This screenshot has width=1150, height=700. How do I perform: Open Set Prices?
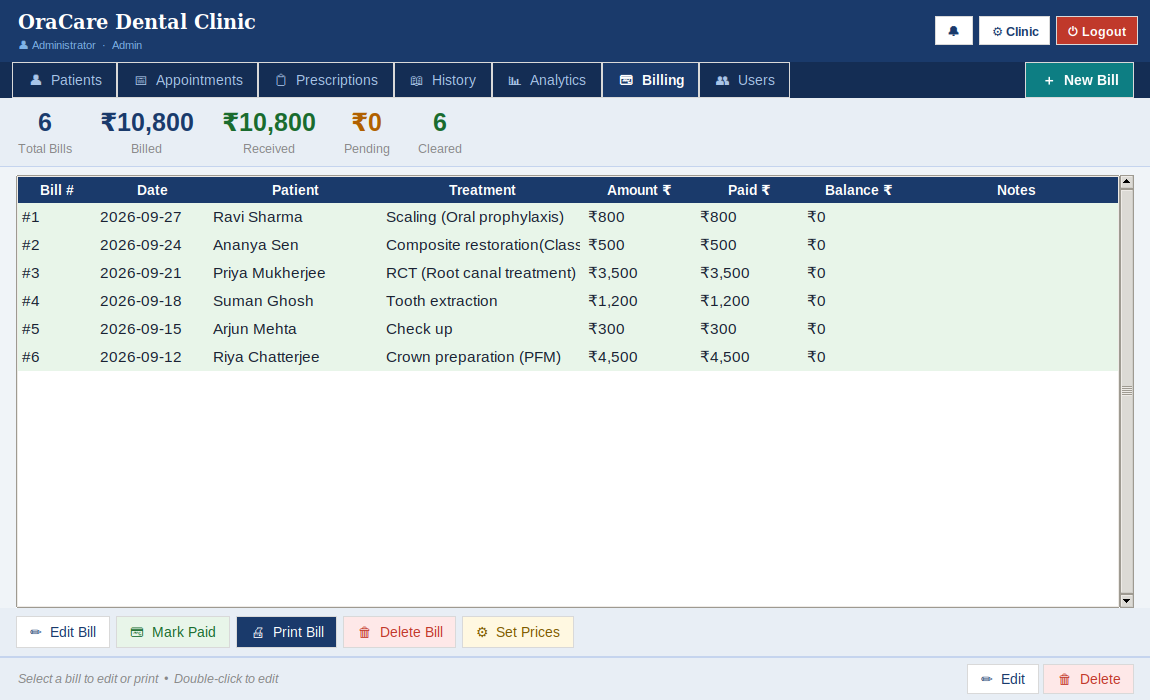(x=518, y=632)
